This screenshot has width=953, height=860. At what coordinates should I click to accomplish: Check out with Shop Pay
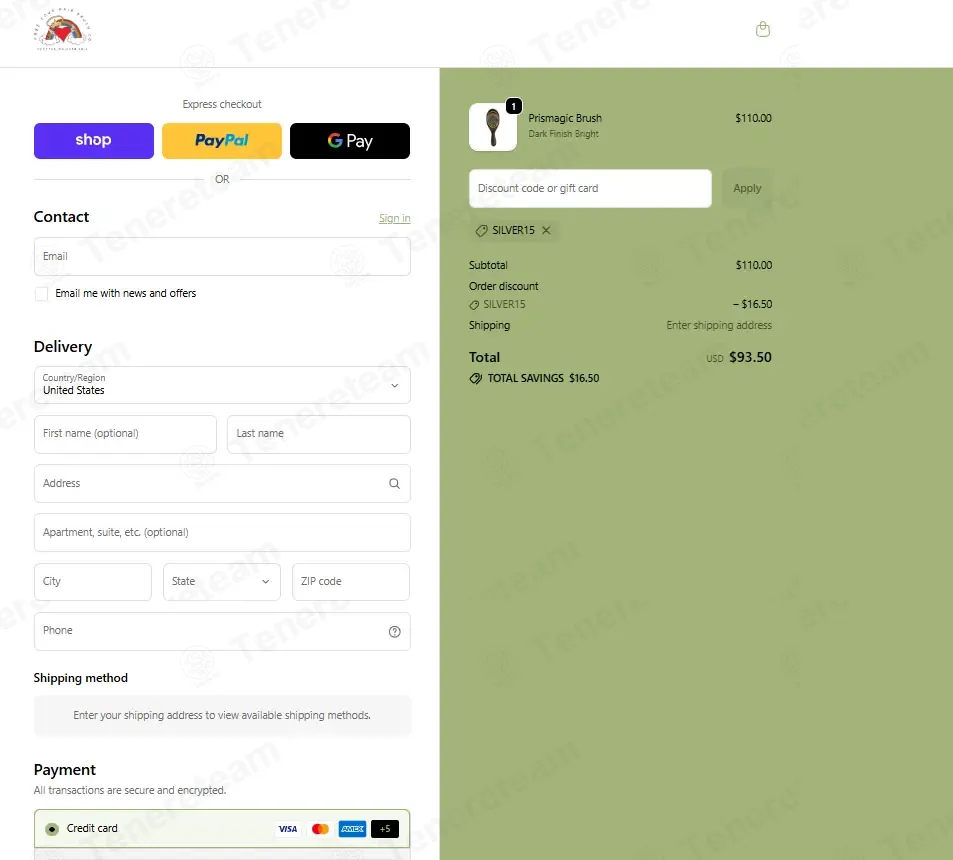point(94,141)
